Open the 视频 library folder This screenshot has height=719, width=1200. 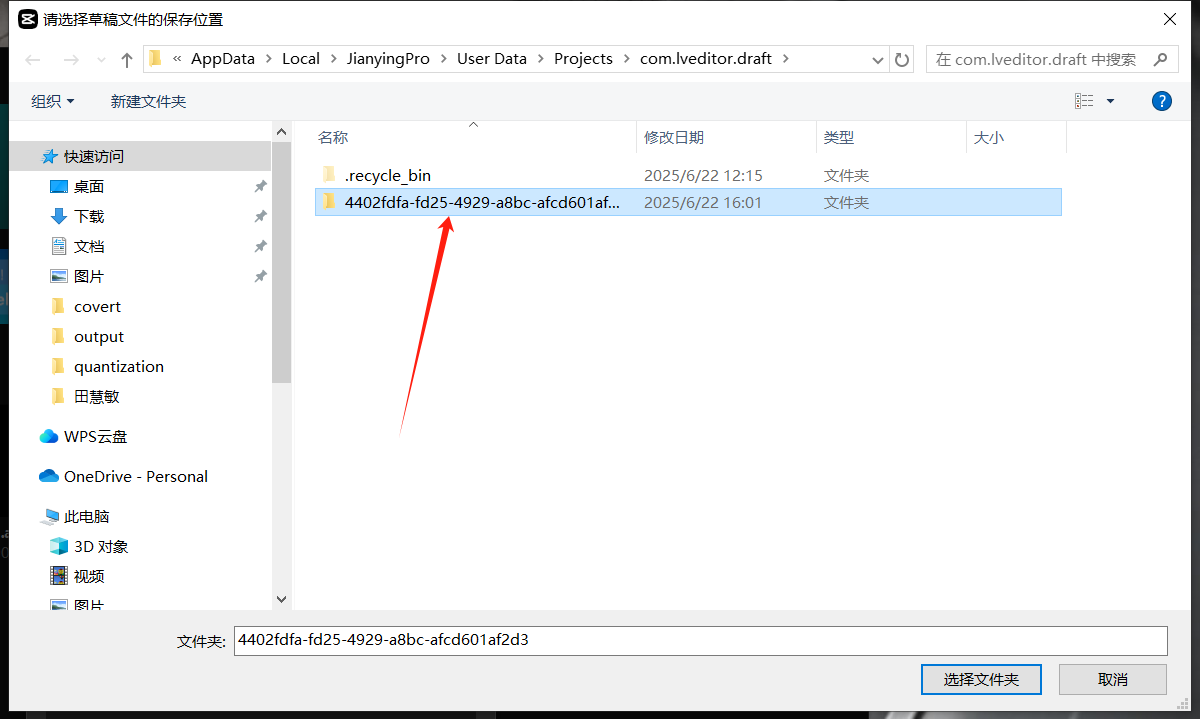pos(88,577)
